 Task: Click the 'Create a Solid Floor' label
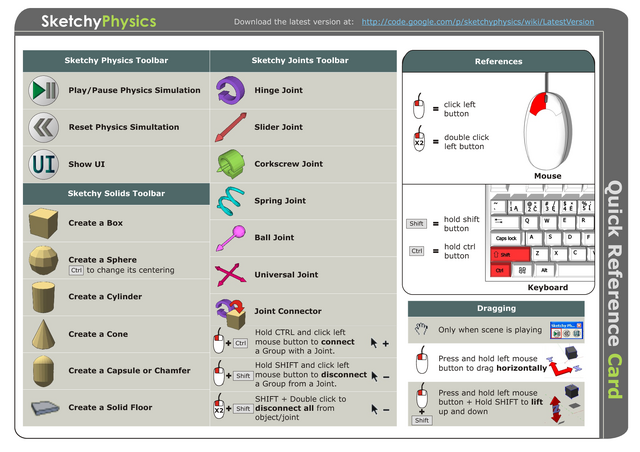pyautogui.click(x=110, y=407)
